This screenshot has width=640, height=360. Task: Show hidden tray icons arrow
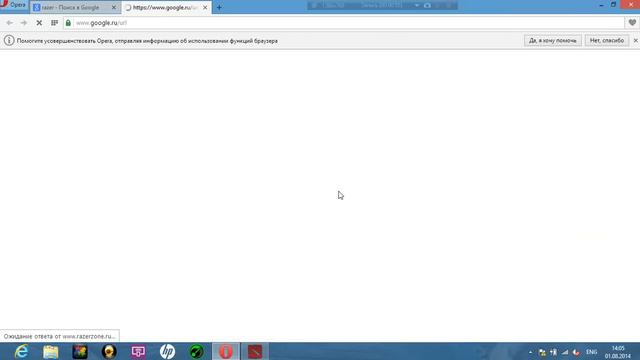(x=531, y=352)
